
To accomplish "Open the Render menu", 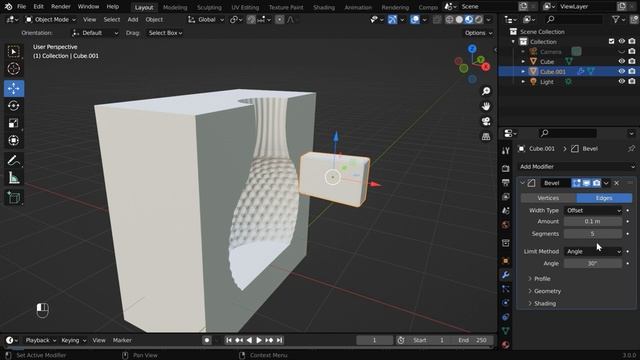I will (61, 7).
